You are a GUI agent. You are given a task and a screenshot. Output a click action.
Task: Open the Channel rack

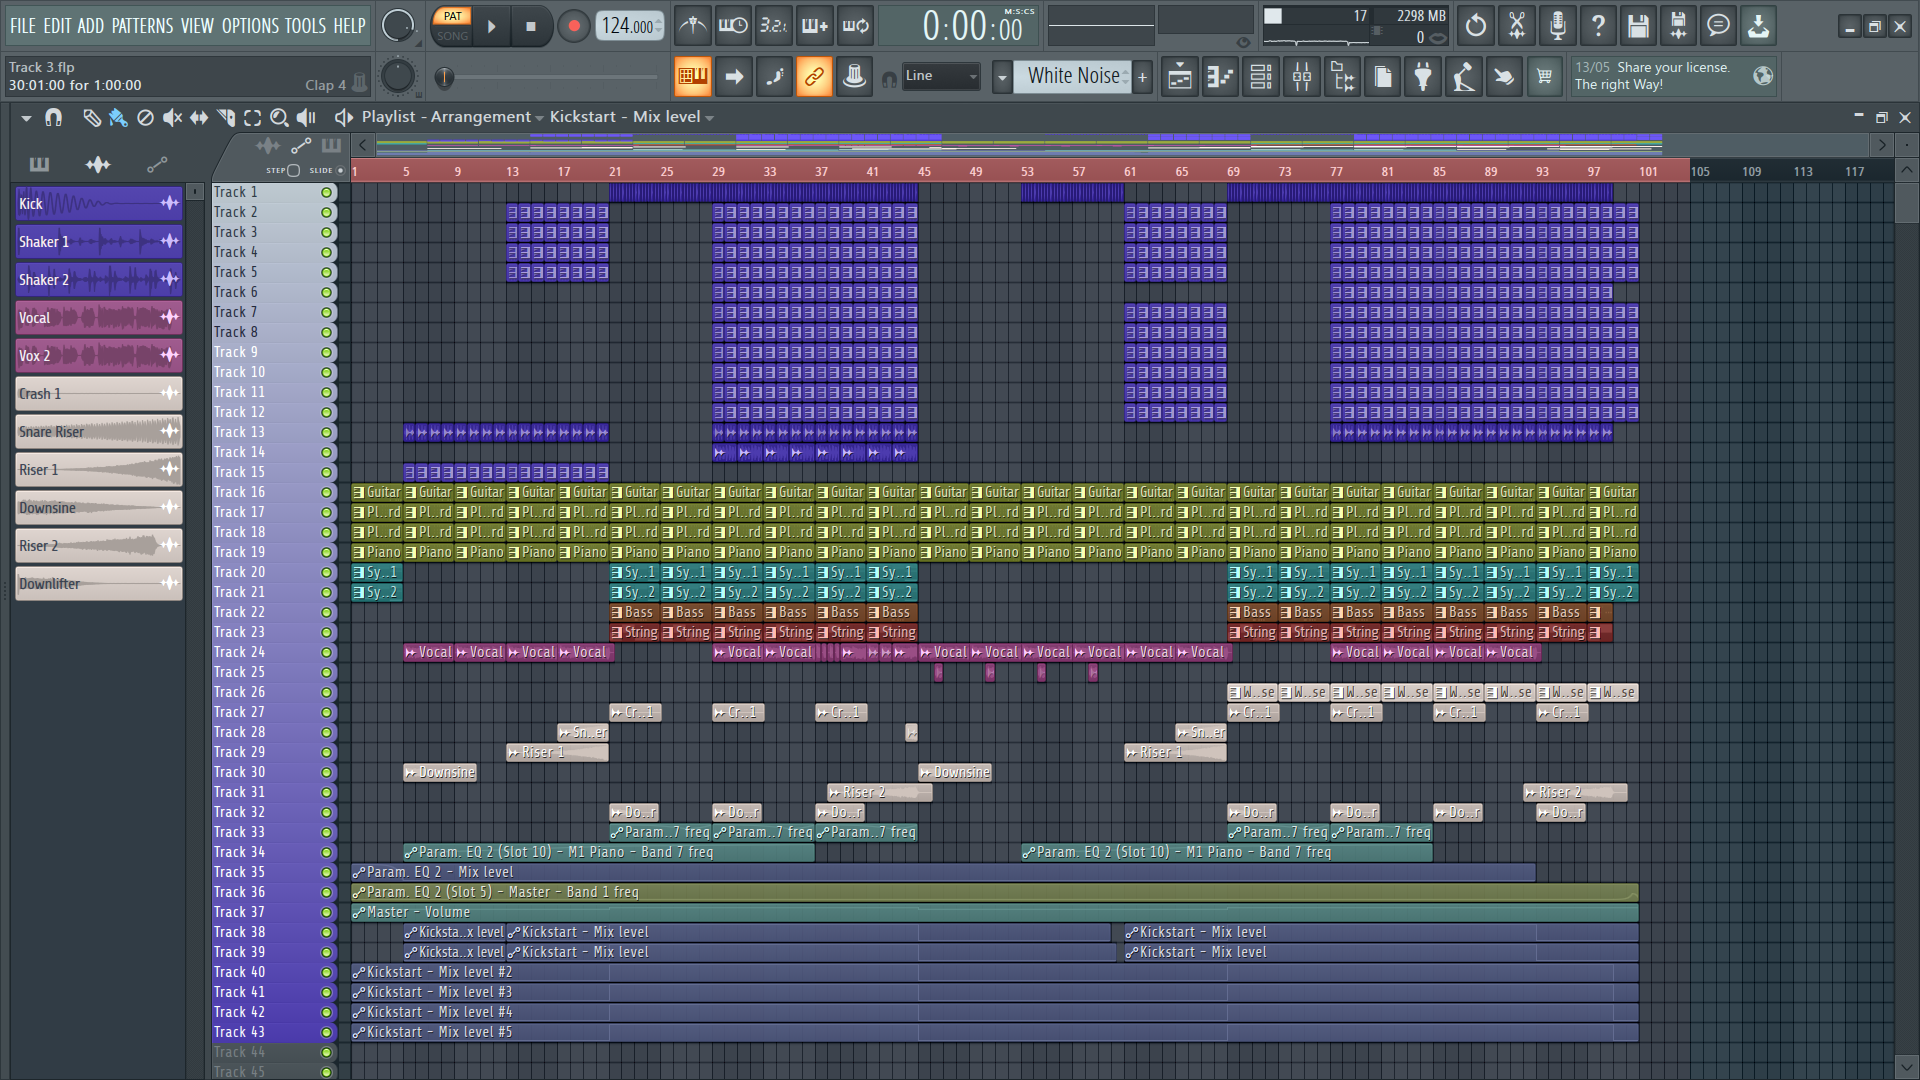[x=1261, y=77]
